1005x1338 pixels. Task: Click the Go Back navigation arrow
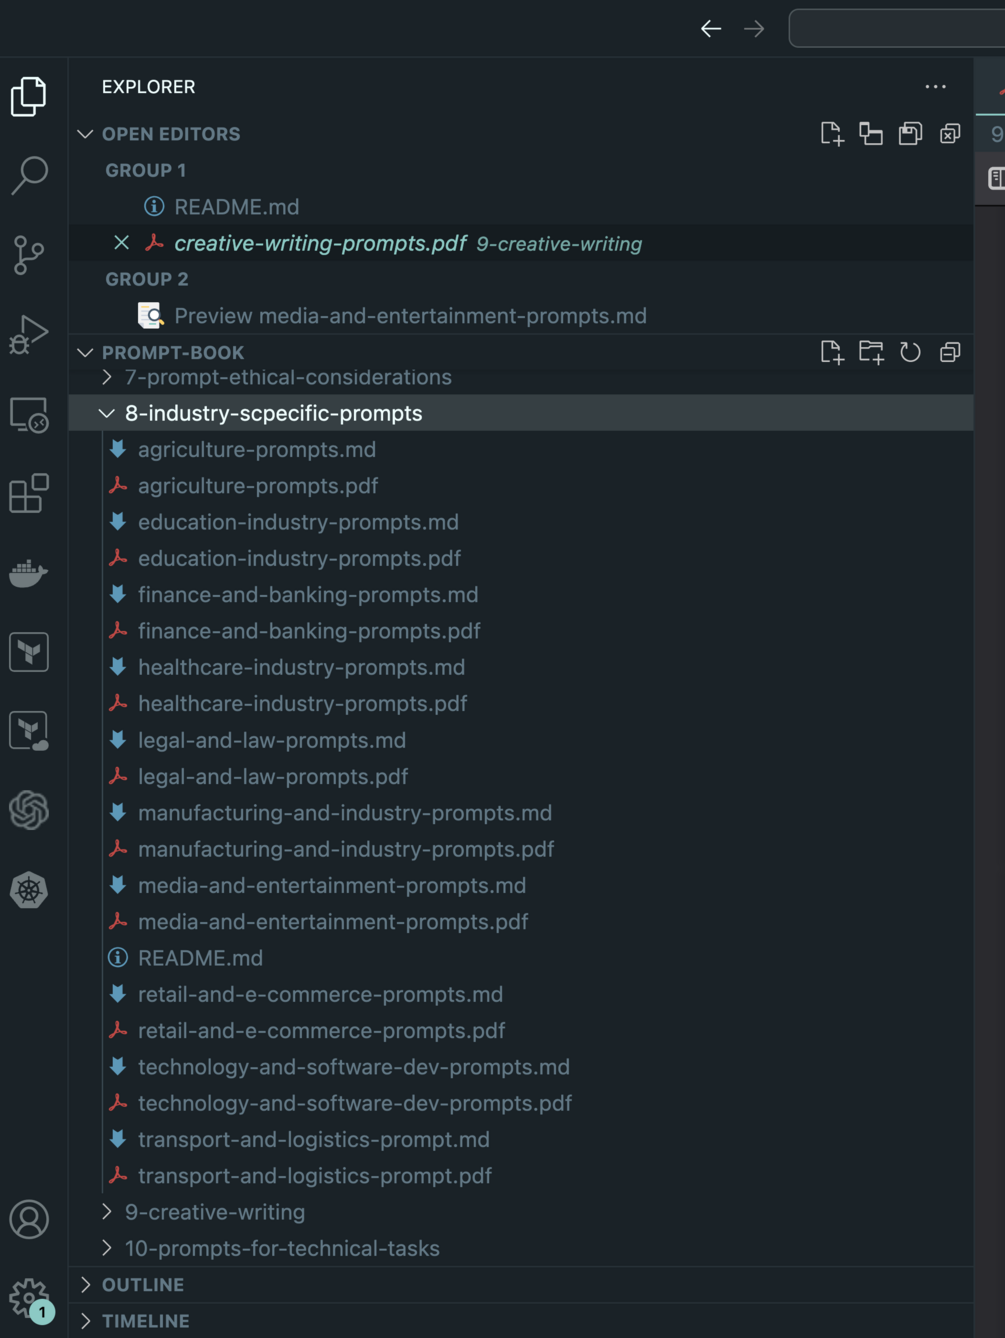tap(711, 29)
